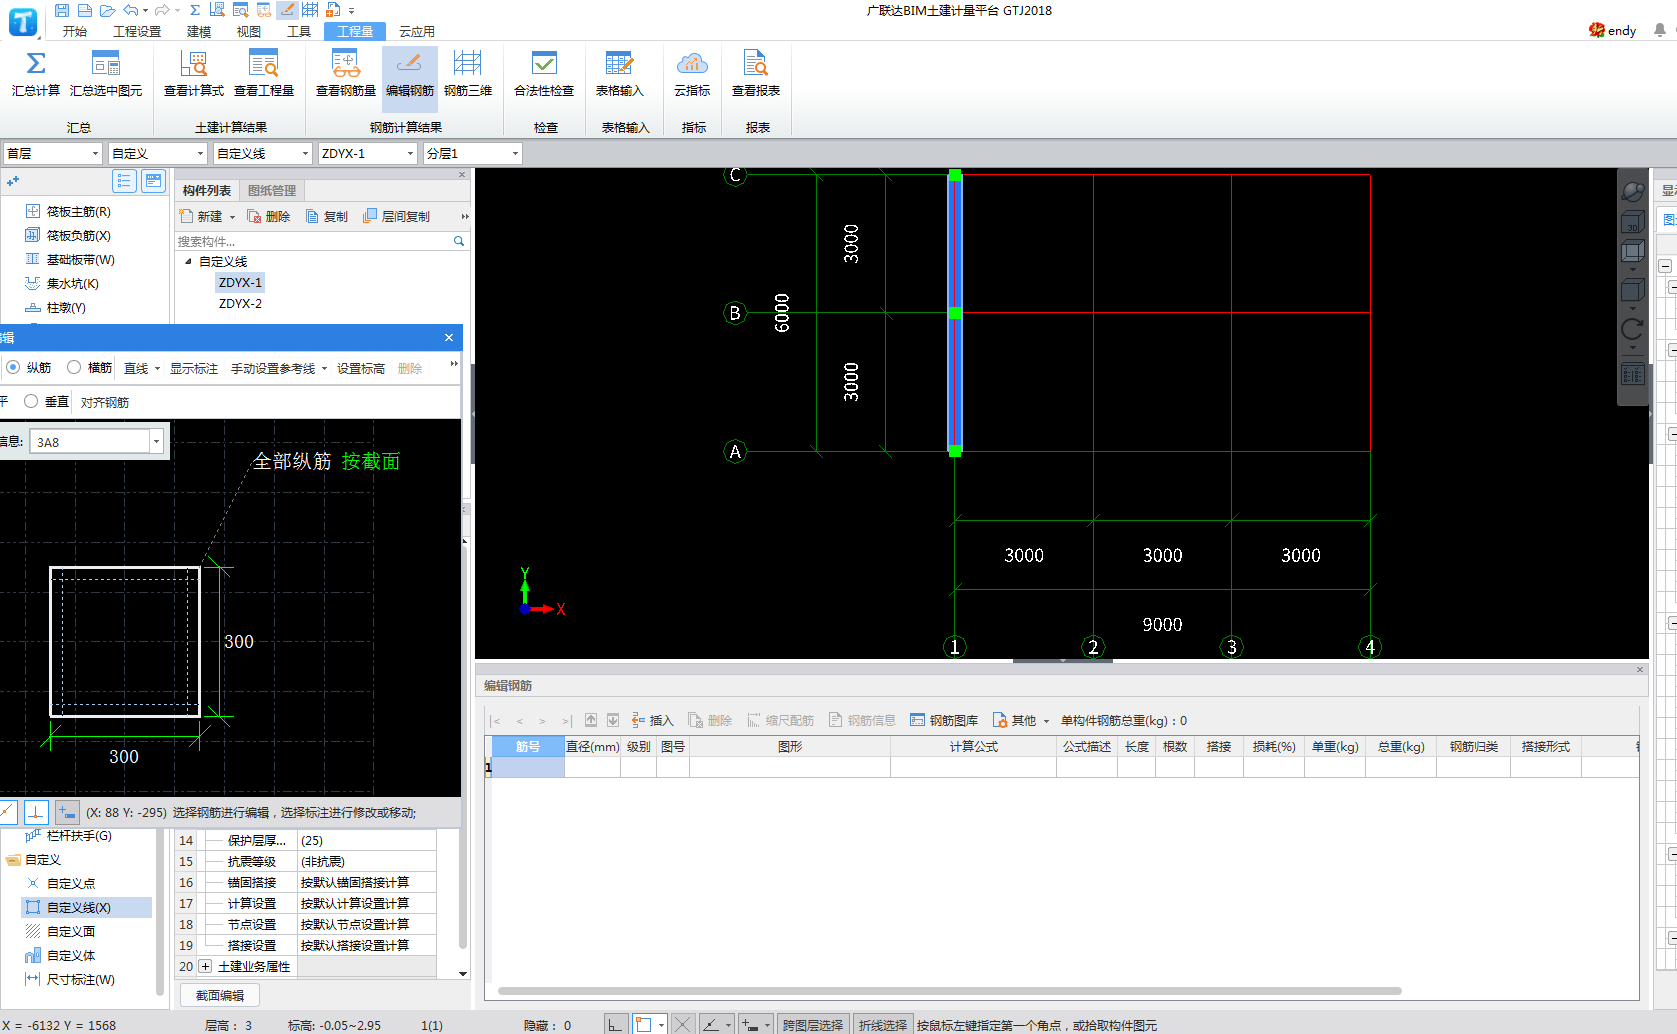The height and width of the screenshot is (1034, 1677).
Task: Switch to 工程设置 ribbon tab
Action: coord(137,31)
